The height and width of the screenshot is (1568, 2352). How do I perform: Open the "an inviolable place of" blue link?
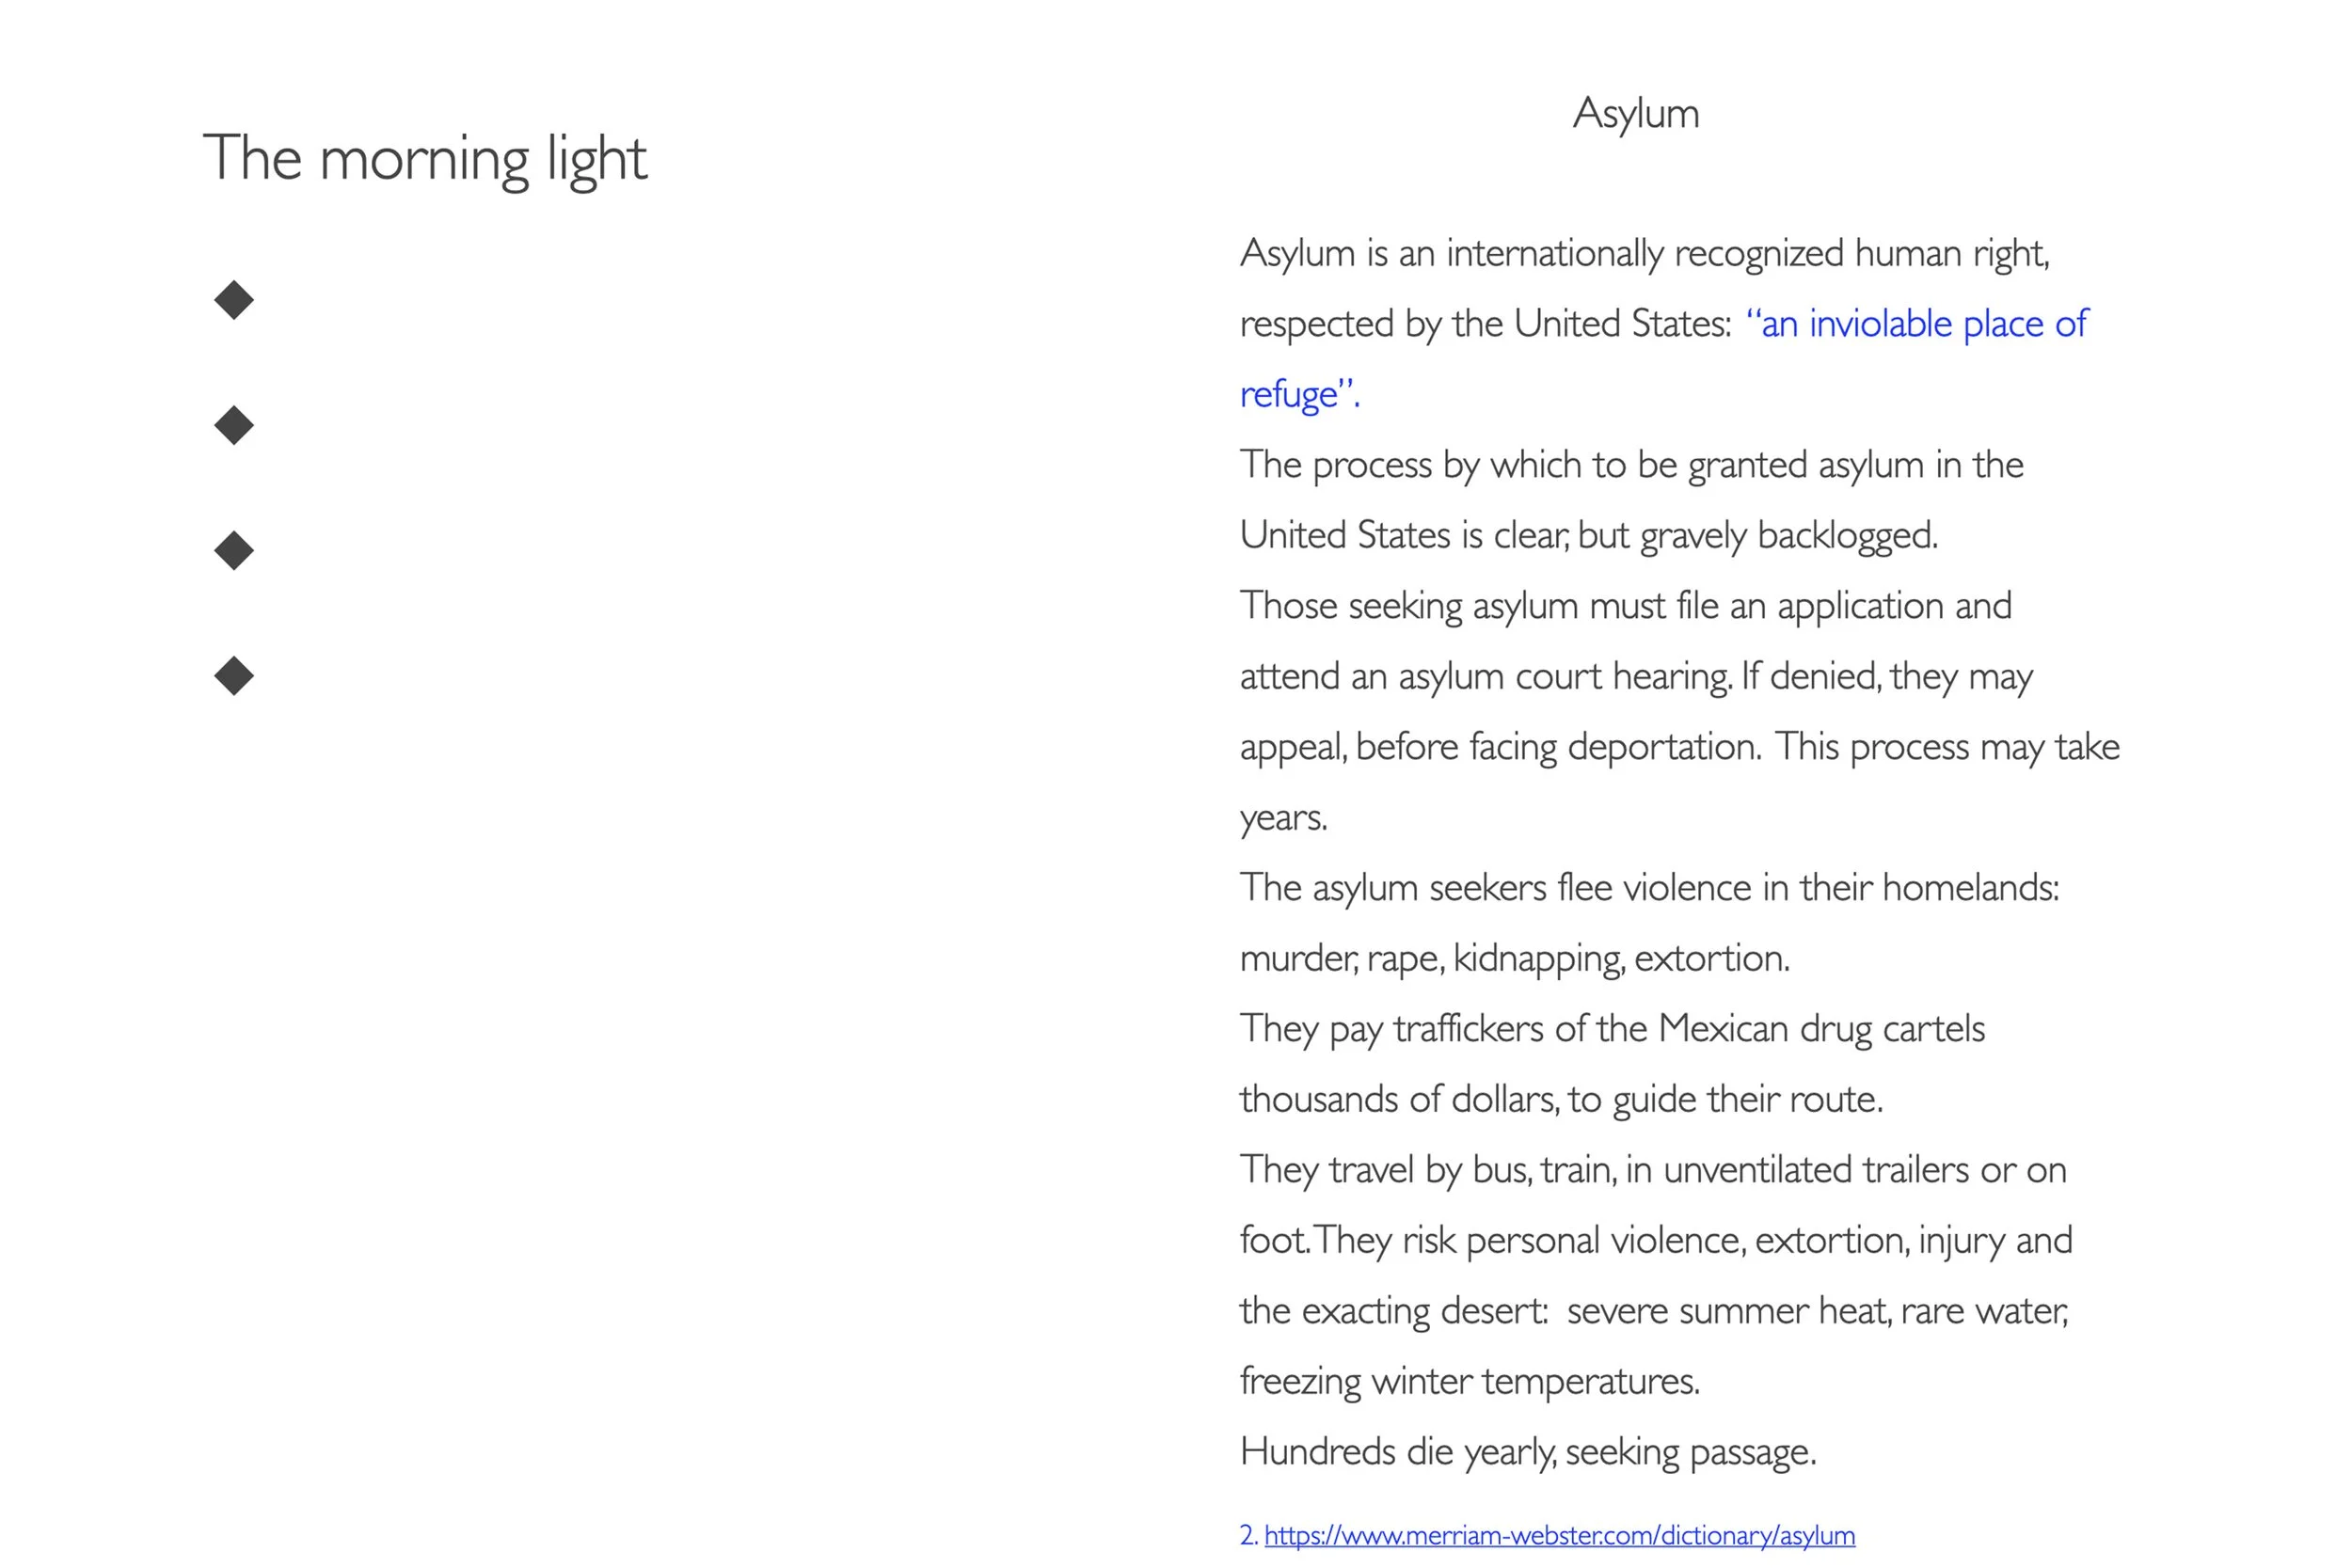tap(1917, 324)
